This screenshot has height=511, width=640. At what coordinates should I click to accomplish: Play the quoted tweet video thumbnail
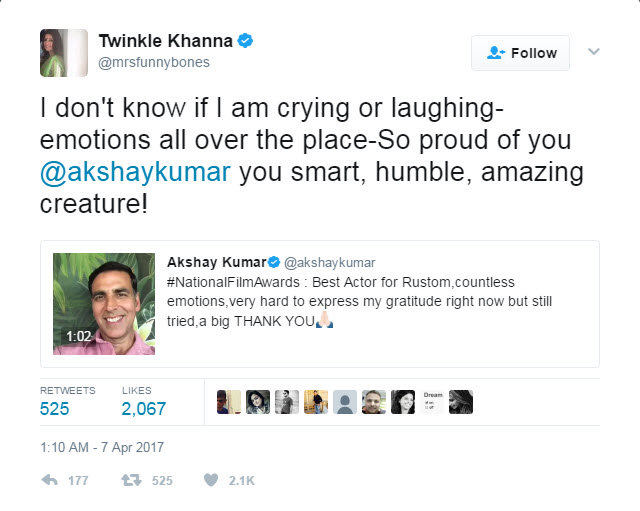(x=104, y=303)
